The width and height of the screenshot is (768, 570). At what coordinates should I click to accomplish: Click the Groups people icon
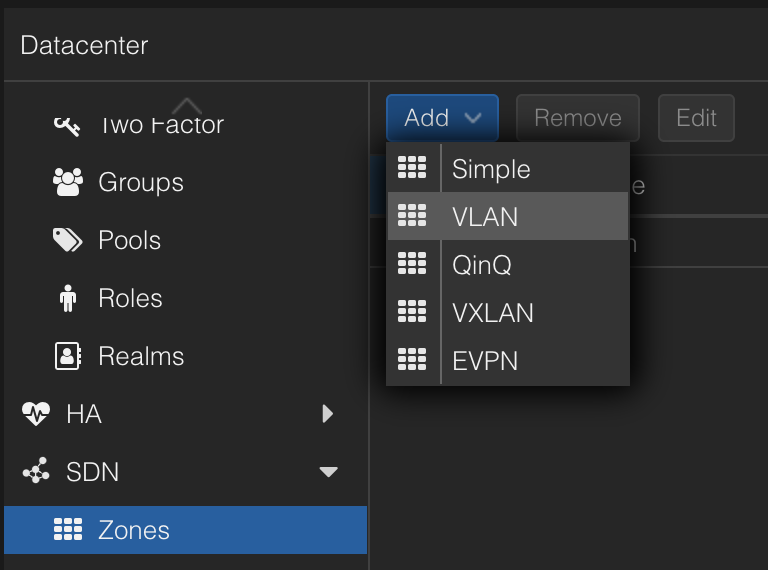point(68,182)
